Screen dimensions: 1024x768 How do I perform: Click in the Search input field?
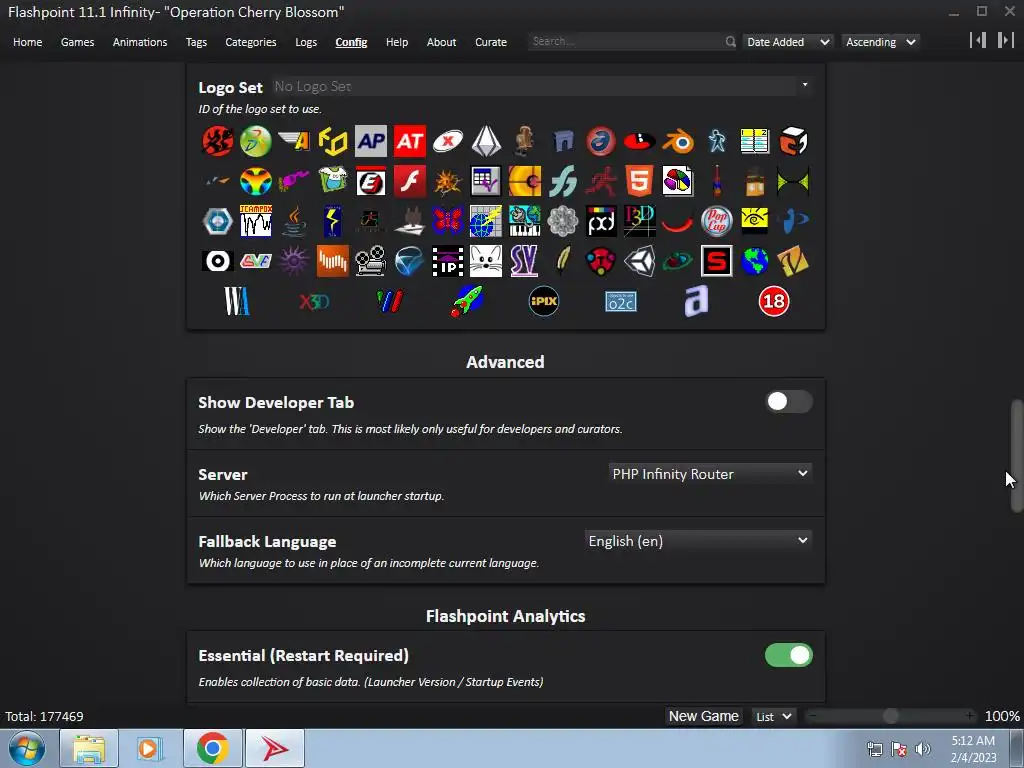click(x=626, y=41)
